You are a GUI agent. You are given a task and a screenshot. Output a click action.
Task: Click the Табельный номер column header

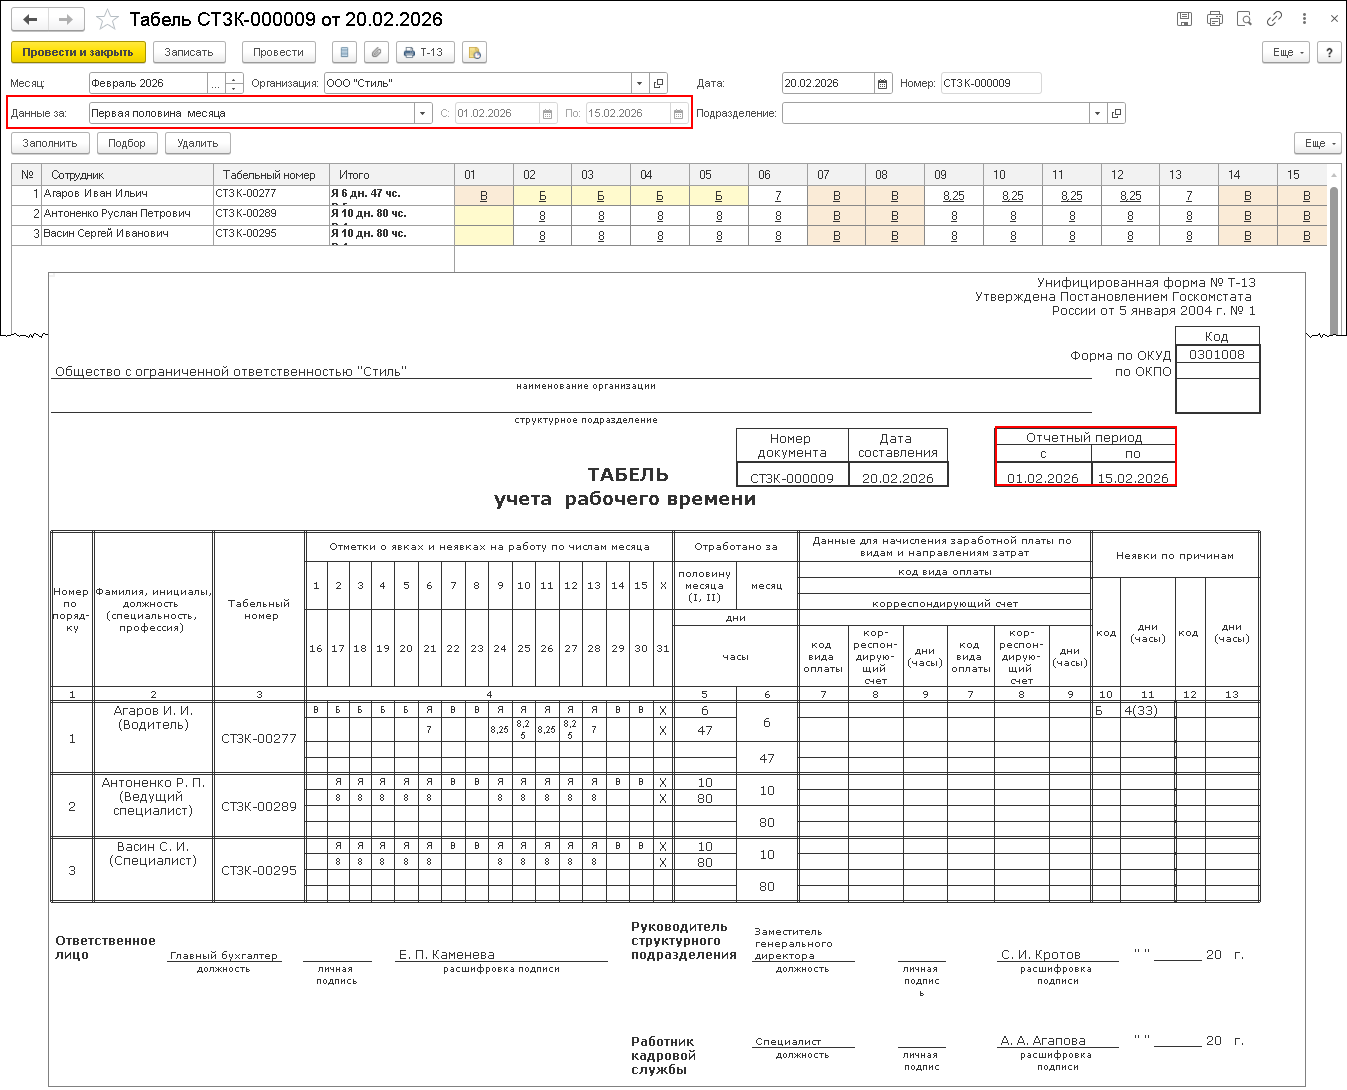(270, 174)
